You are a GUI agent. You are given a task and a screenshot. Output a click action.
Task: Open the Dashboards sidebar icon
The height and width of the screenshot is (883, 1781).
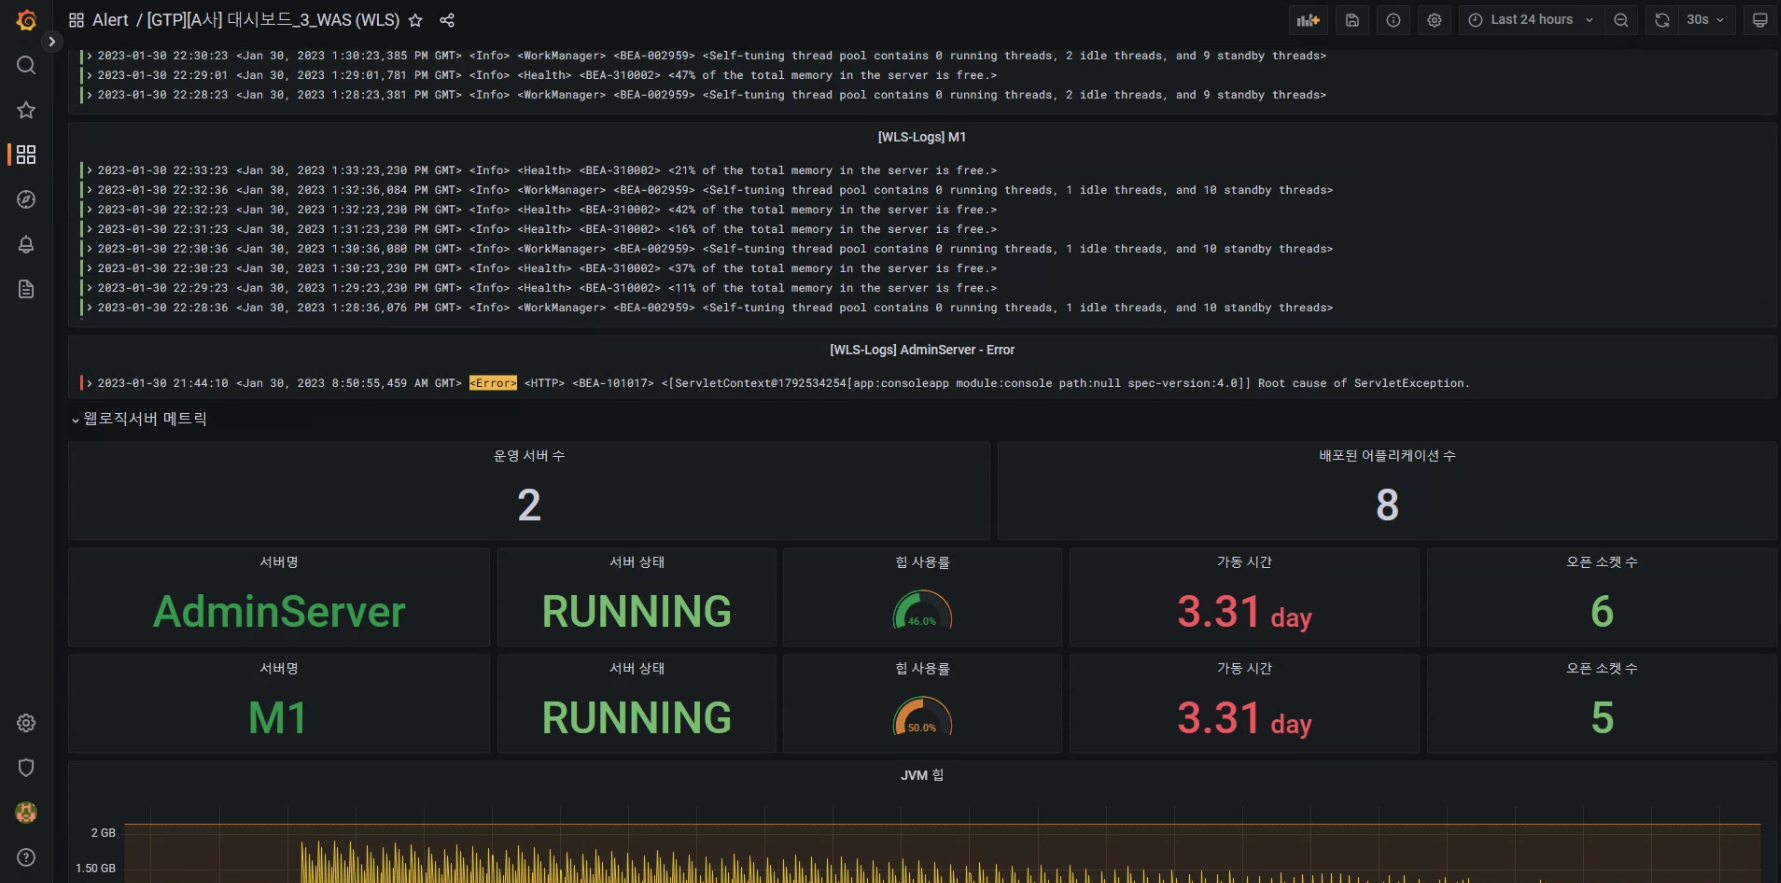[26, 154]
